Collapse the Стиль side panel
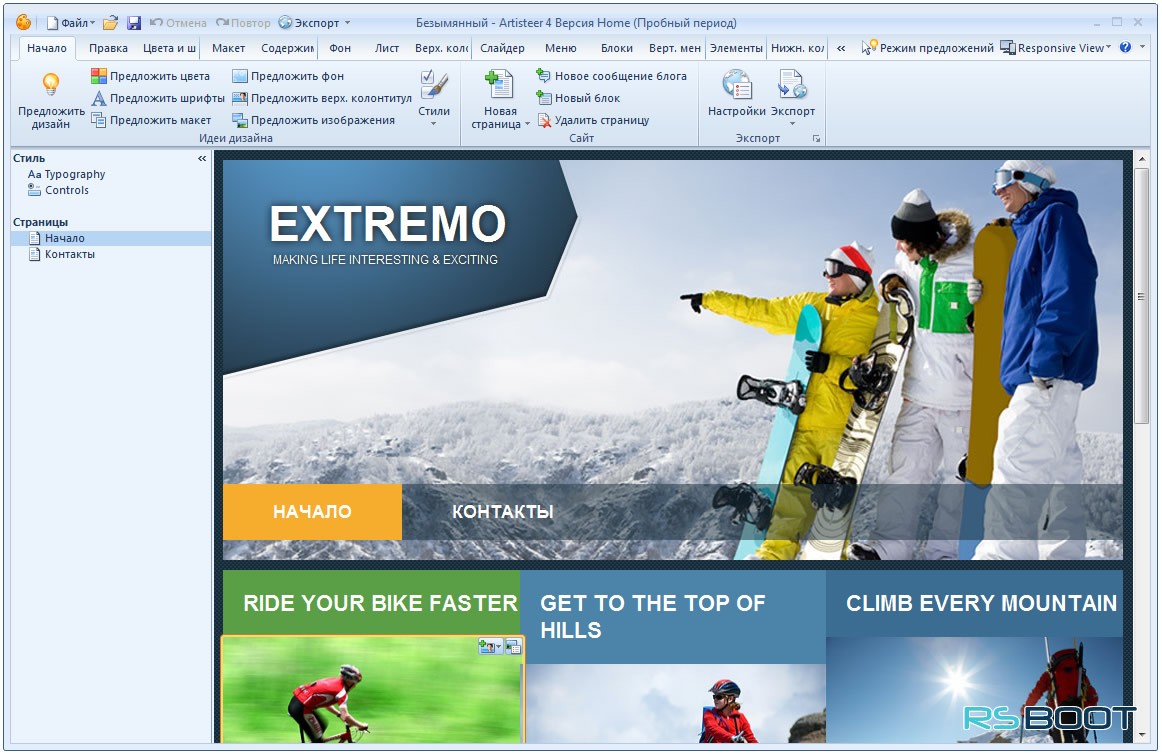 [202, 159]
